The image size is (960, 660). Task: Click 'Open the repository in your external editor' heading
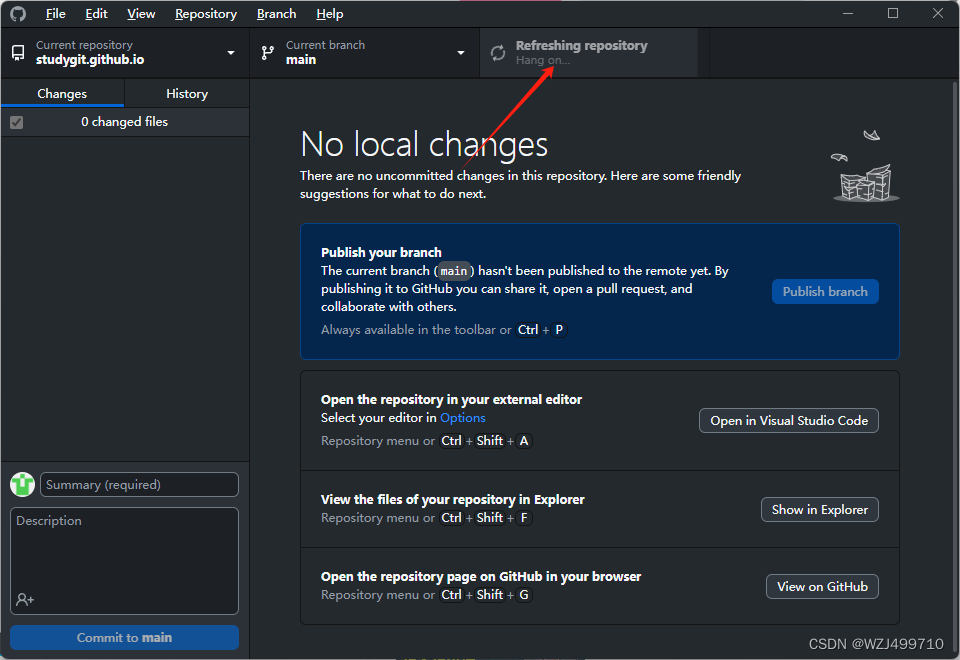(x=451, y=399)
